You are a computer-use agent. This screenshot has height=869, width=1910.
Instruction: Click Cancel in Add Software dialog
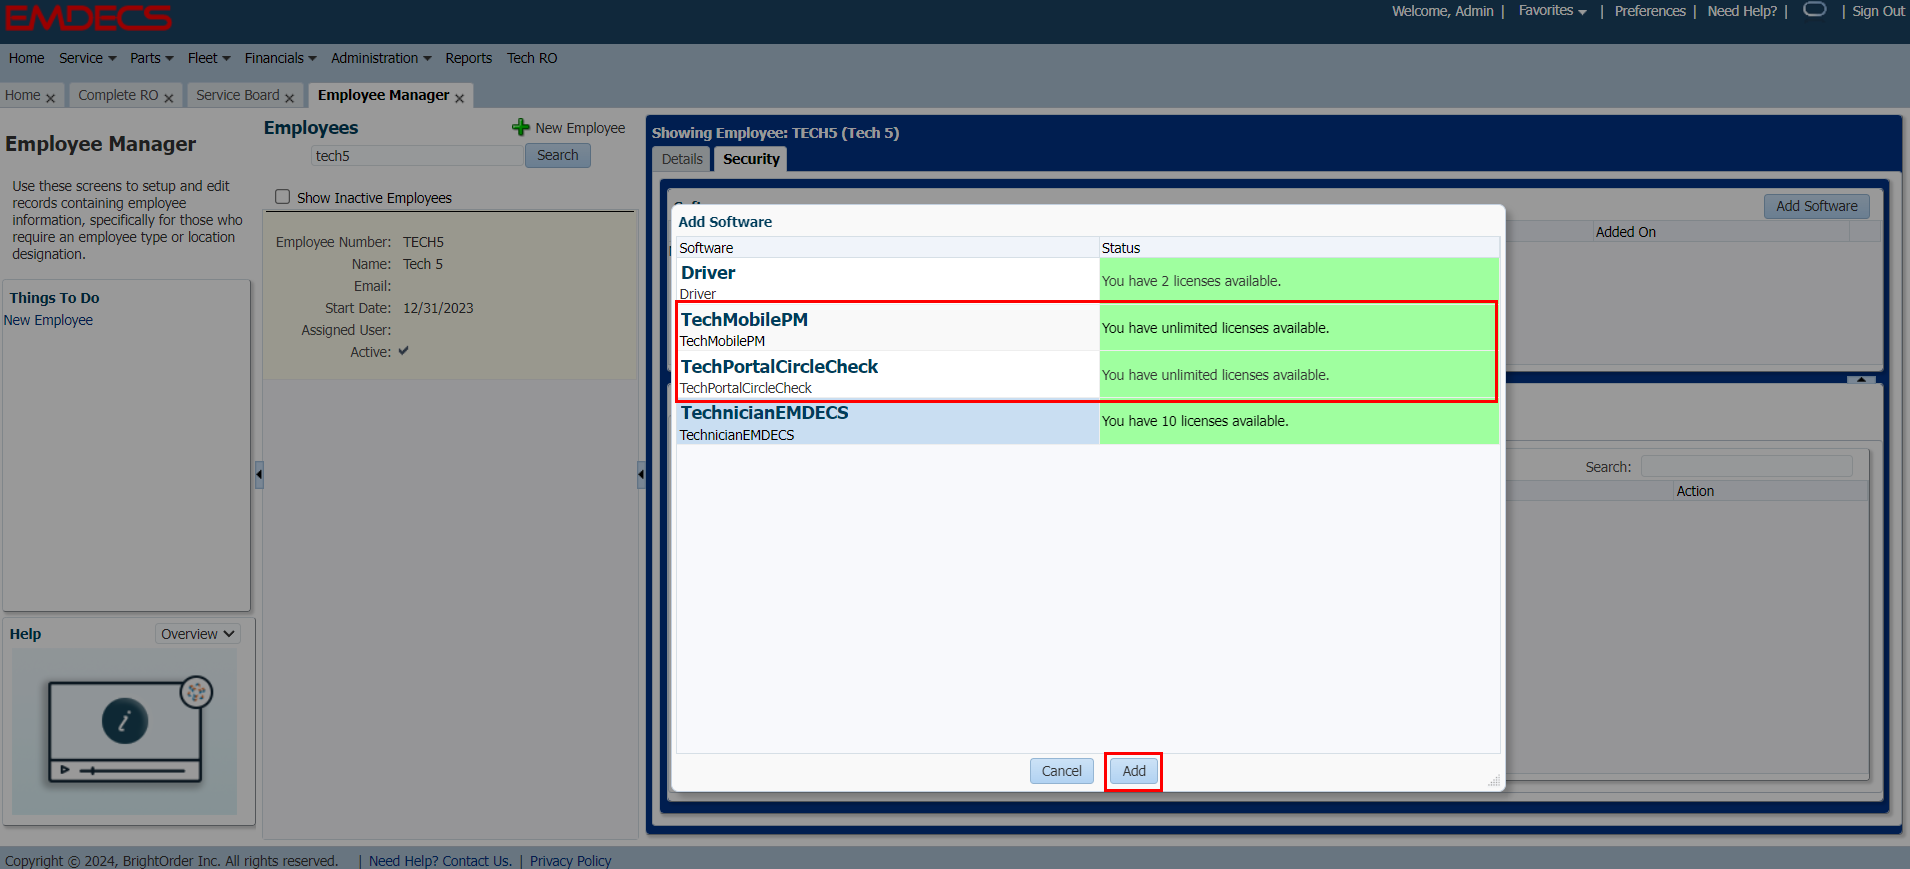click(x=1061, y=771)
